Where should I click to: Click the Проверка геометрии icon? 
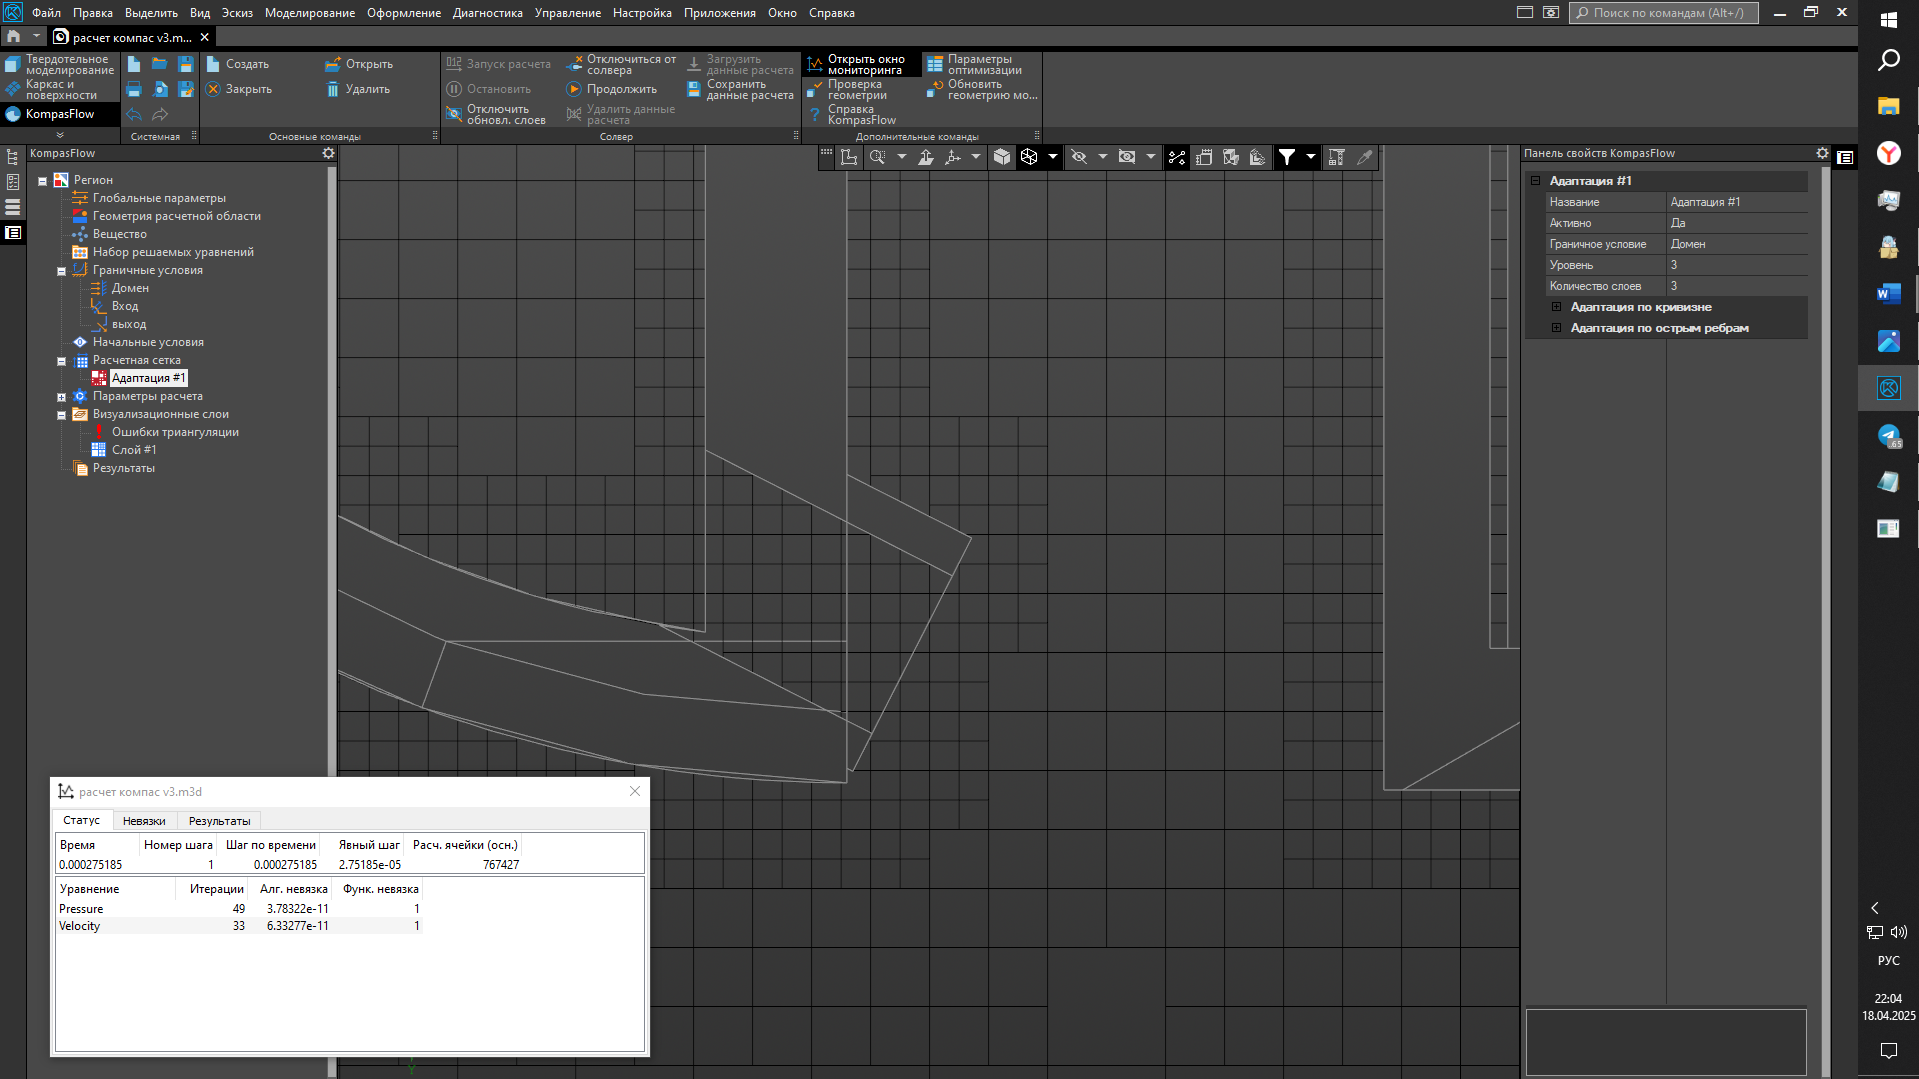815,89
